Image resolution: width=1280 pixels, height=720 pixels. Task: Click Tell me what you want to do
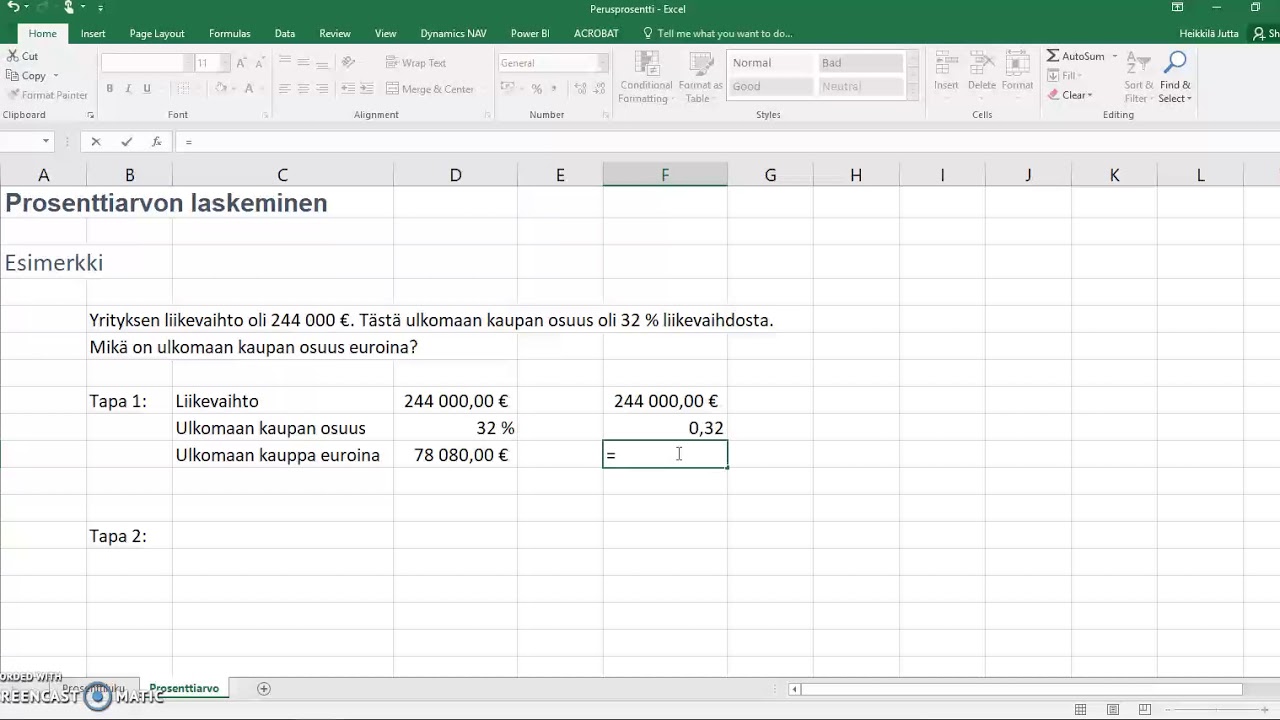(x=717, y=33)
